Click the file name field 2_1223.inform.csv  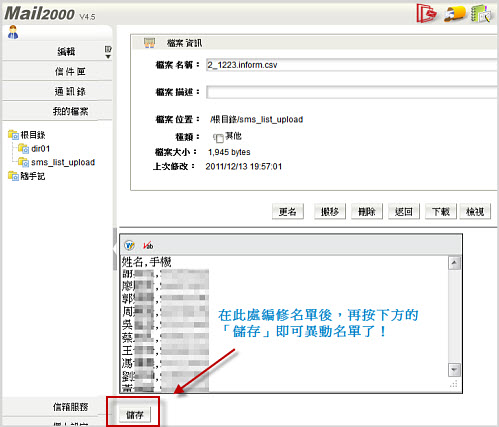tap(352, 65)
